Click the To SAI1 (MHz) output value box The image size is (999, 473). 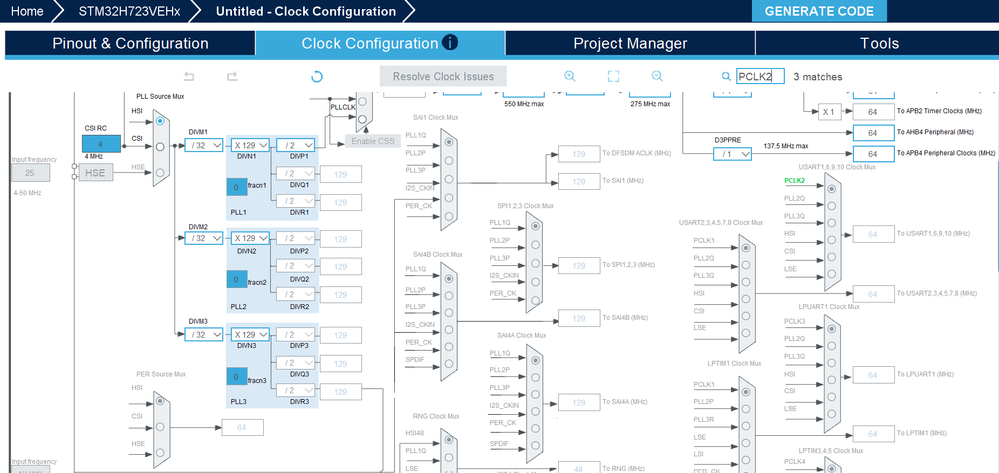point(579,182)
